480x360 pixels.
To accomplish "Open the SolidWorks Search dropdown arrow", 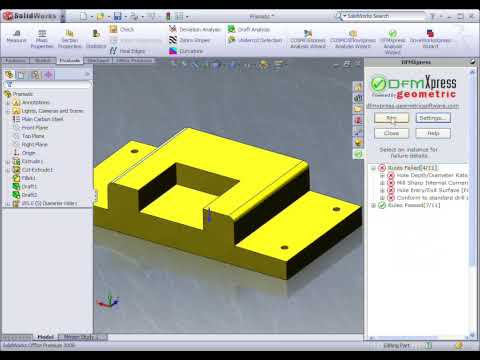I will 344,16.
